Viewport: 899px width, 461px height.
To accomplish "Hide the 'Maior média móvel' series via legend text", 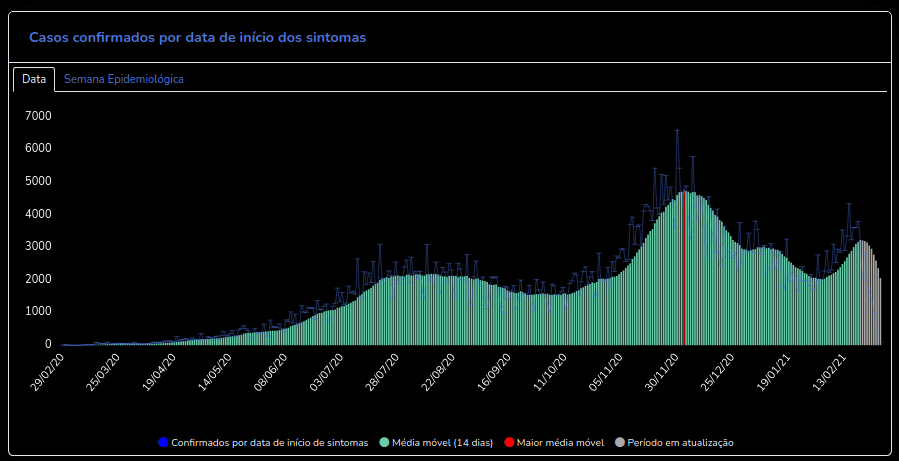I will [x=560, y=442].
